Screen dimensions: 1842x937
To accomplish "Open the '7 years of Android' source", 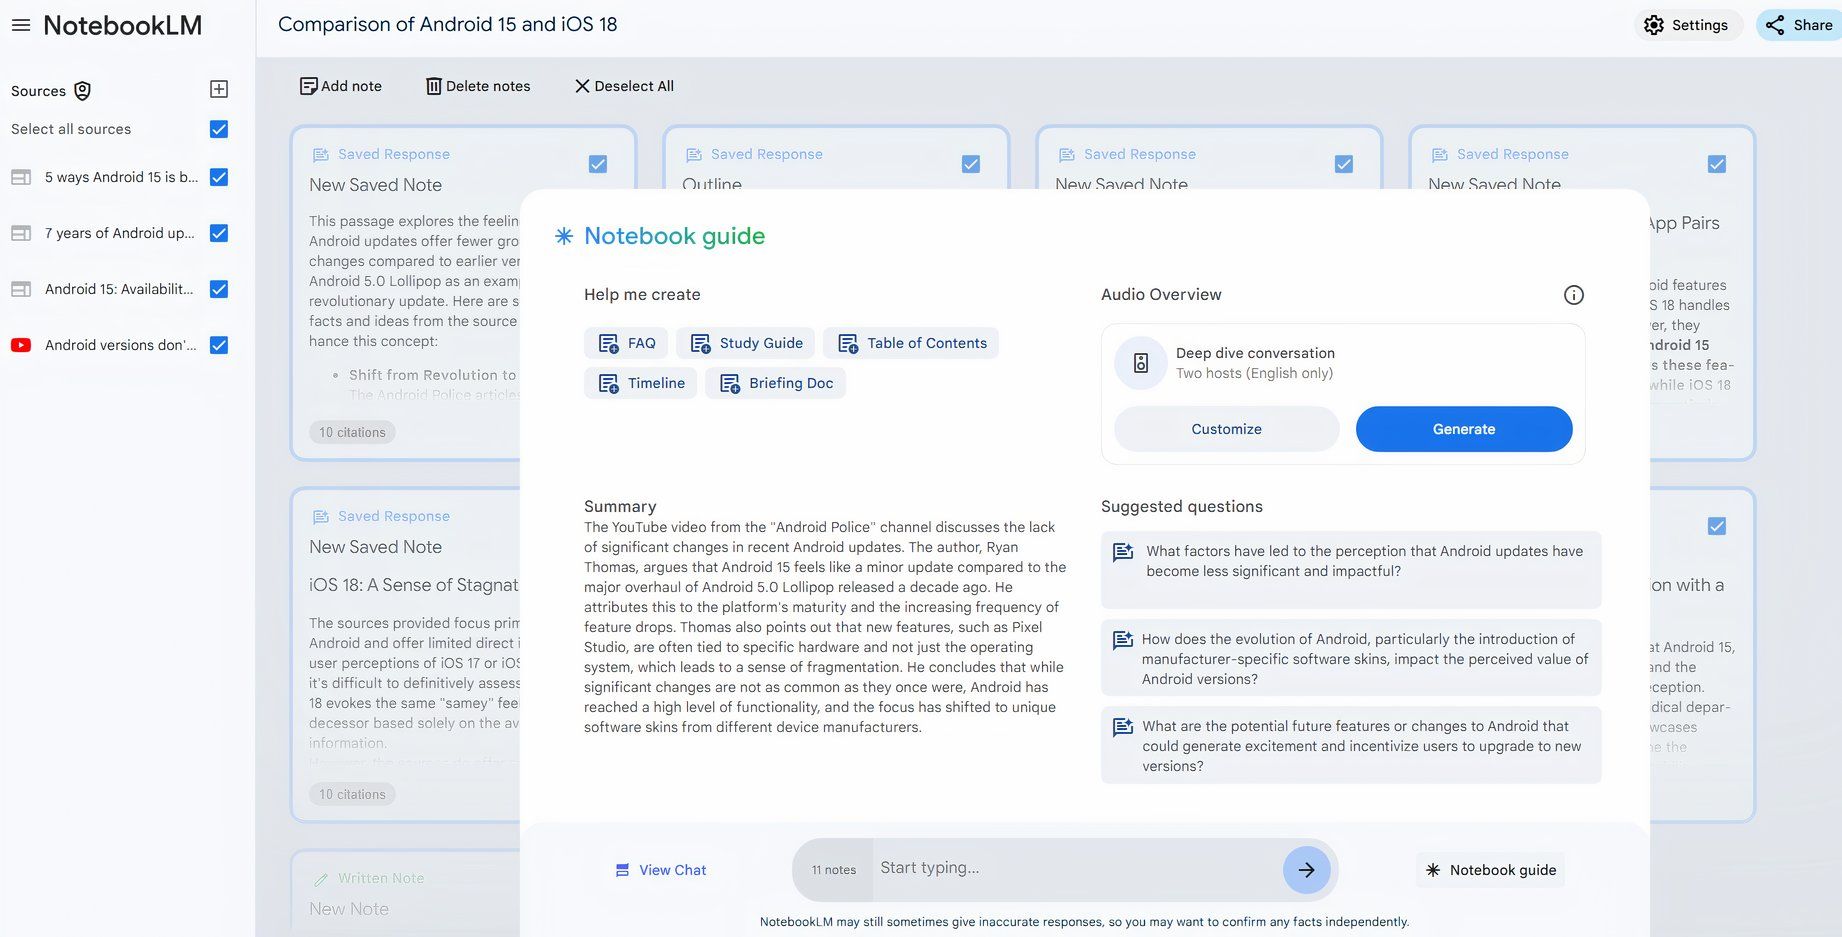I will pyautogui.click(x=119, y=233).
